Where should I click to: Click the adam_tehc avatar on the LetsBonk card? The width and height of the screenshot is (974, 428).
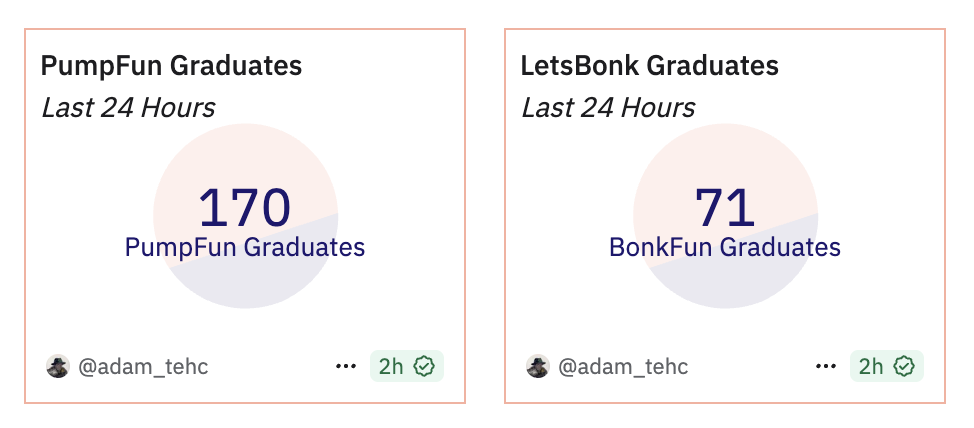click(x=538, y=366)
